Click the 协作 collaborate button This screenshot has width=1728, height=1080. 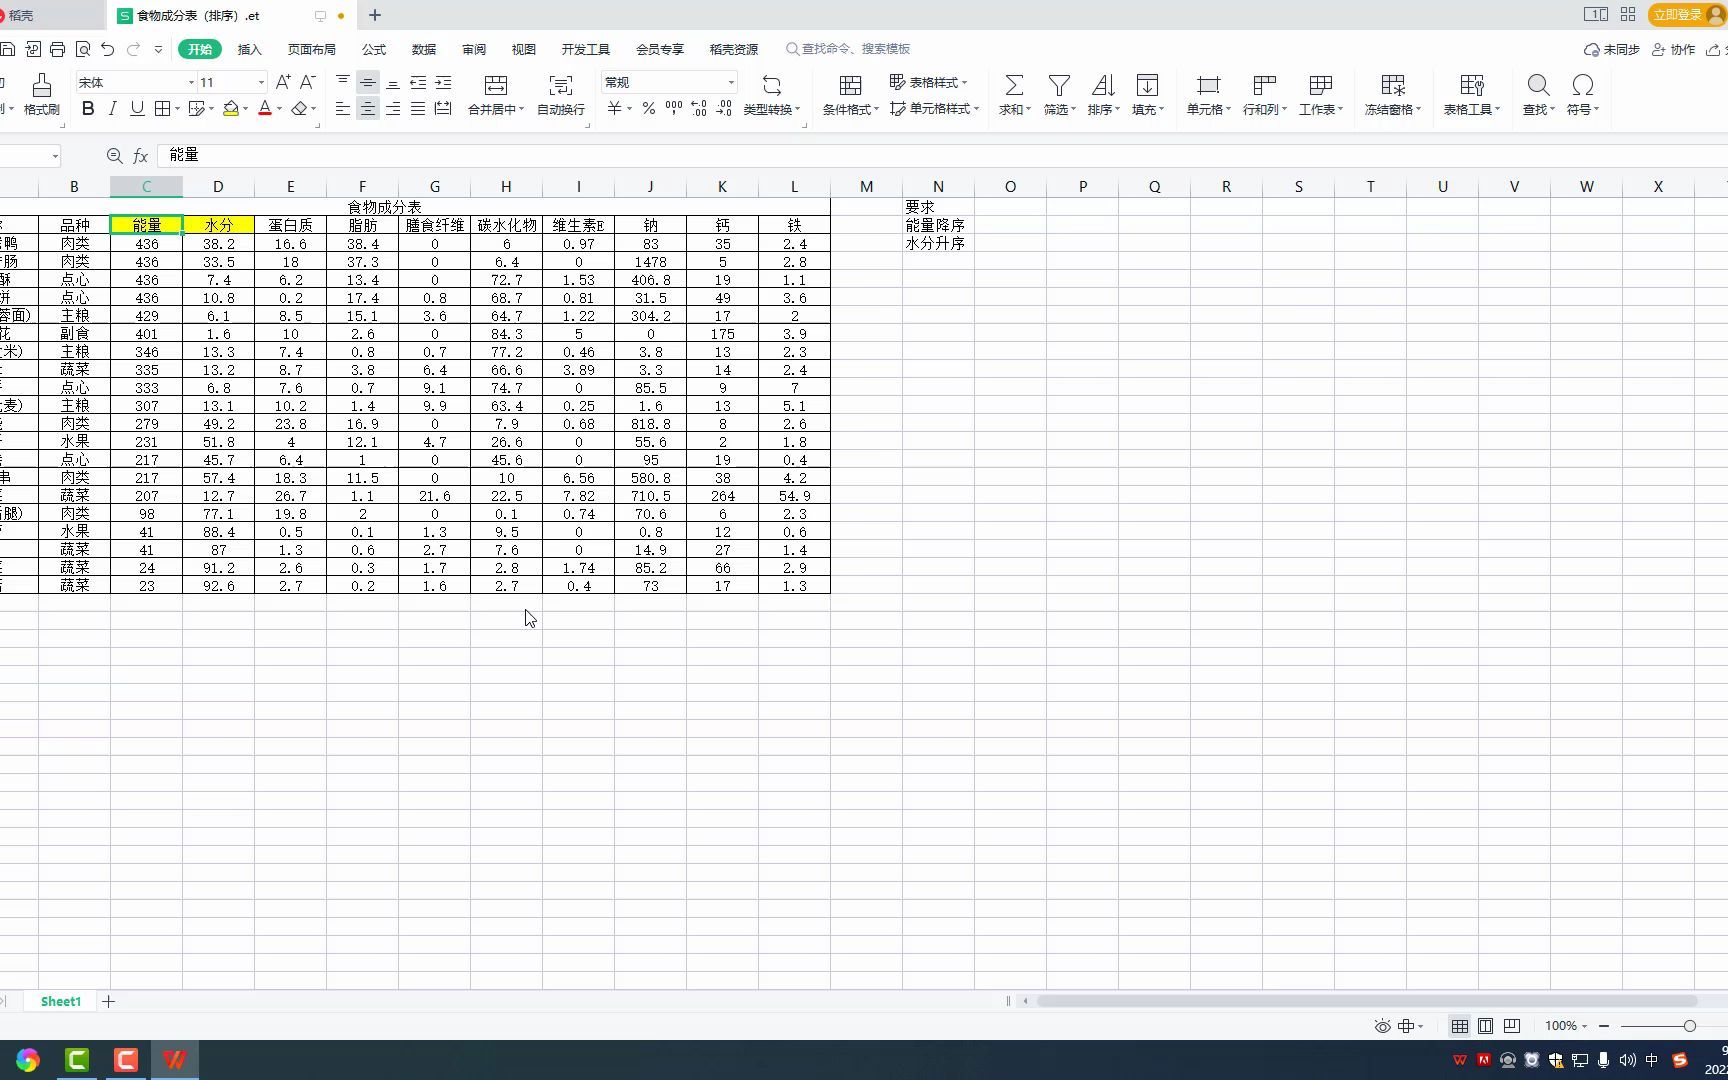tap(1673, 49)
